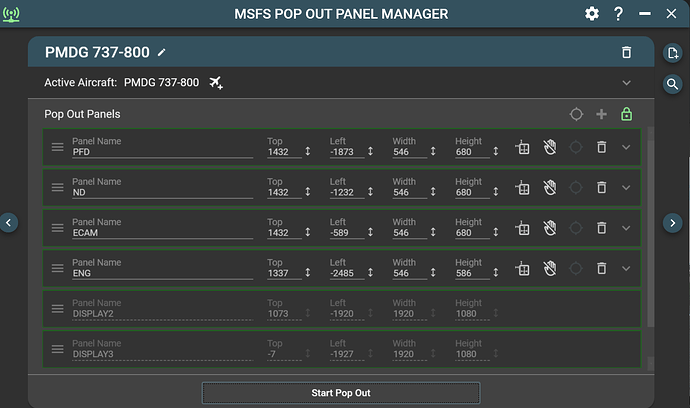
Task: Delete the ND panel
Action: (601, 187)
